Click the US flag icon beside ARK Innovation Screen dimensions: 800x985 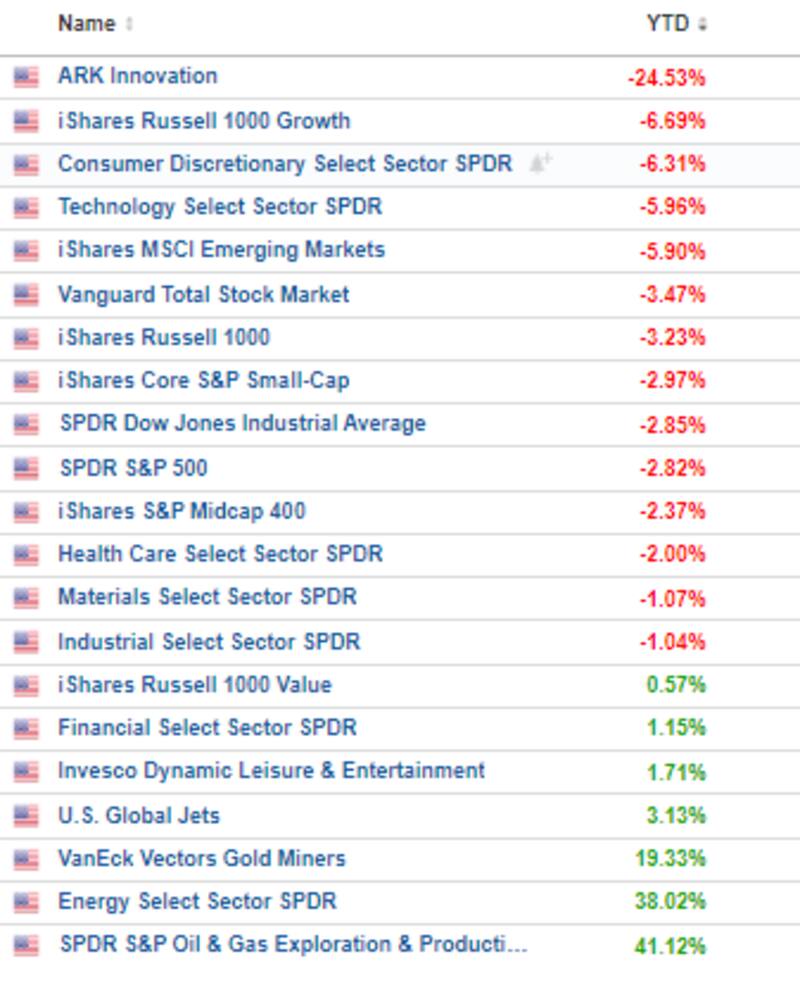click(26, 77)
